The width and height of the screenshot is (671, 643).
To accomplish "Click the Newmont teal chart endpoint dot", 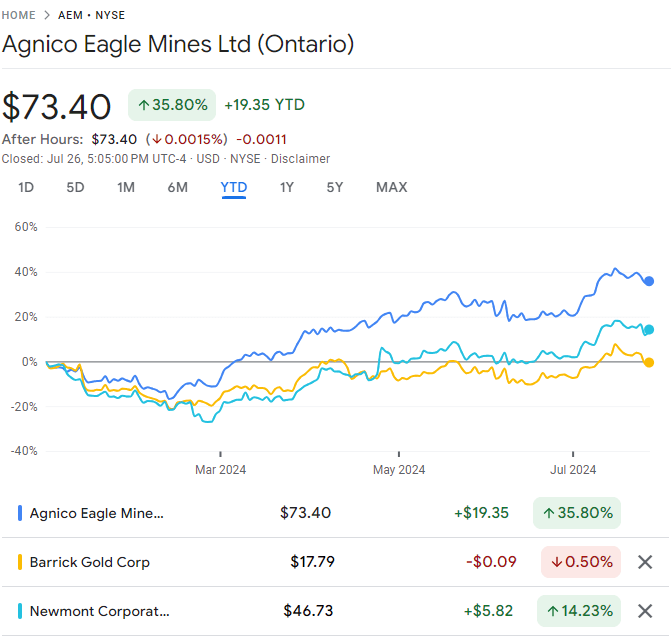I will [649, 329].
